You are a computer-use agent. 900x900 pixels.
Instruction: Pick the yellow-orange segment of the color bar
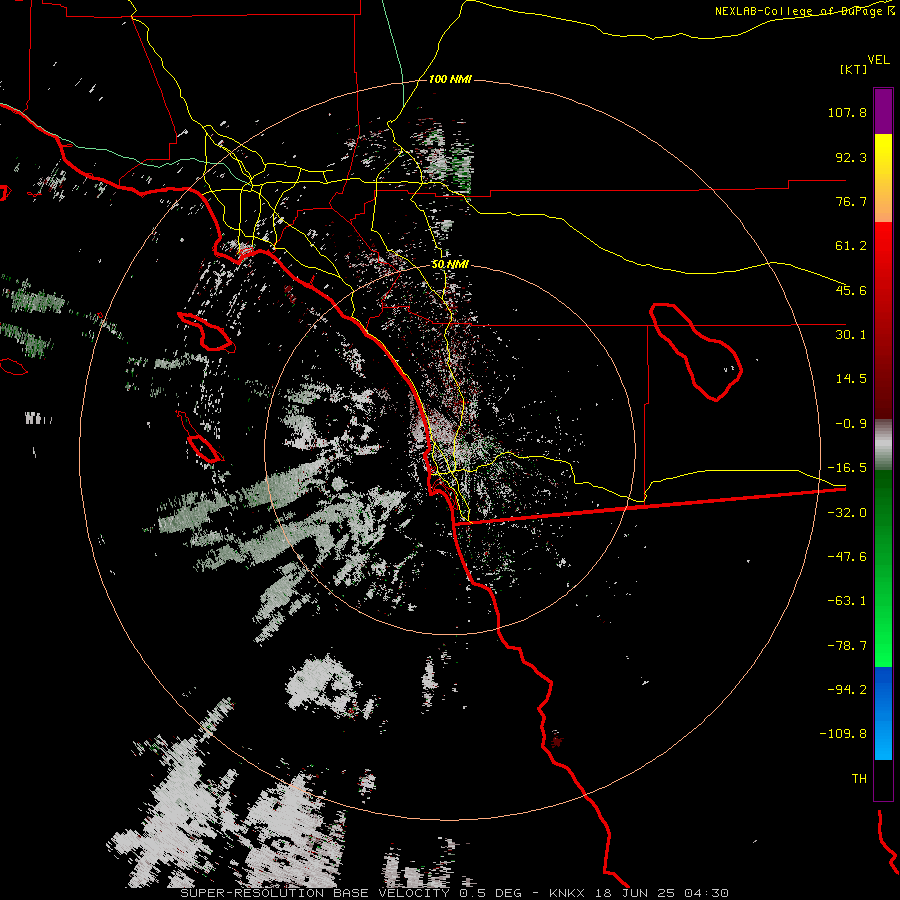[x=883, y=178]
